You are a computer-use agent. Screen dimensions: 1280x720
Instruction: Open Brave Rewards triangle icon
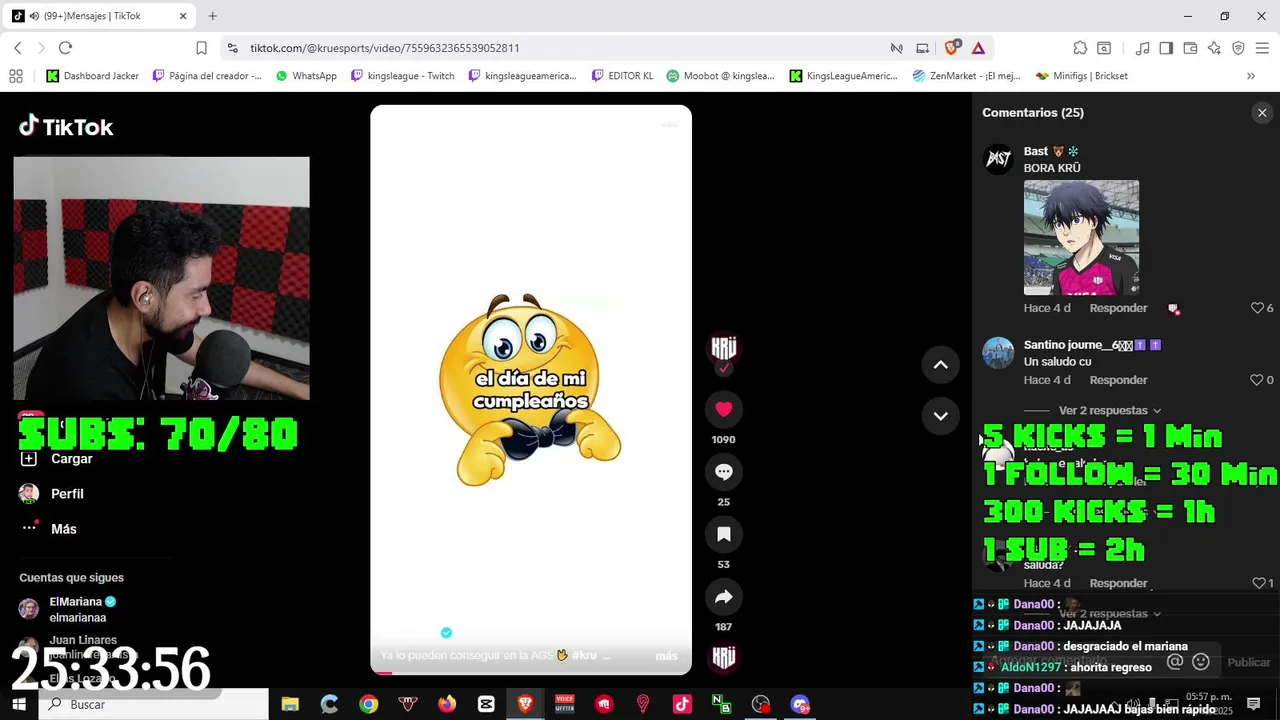978,48
